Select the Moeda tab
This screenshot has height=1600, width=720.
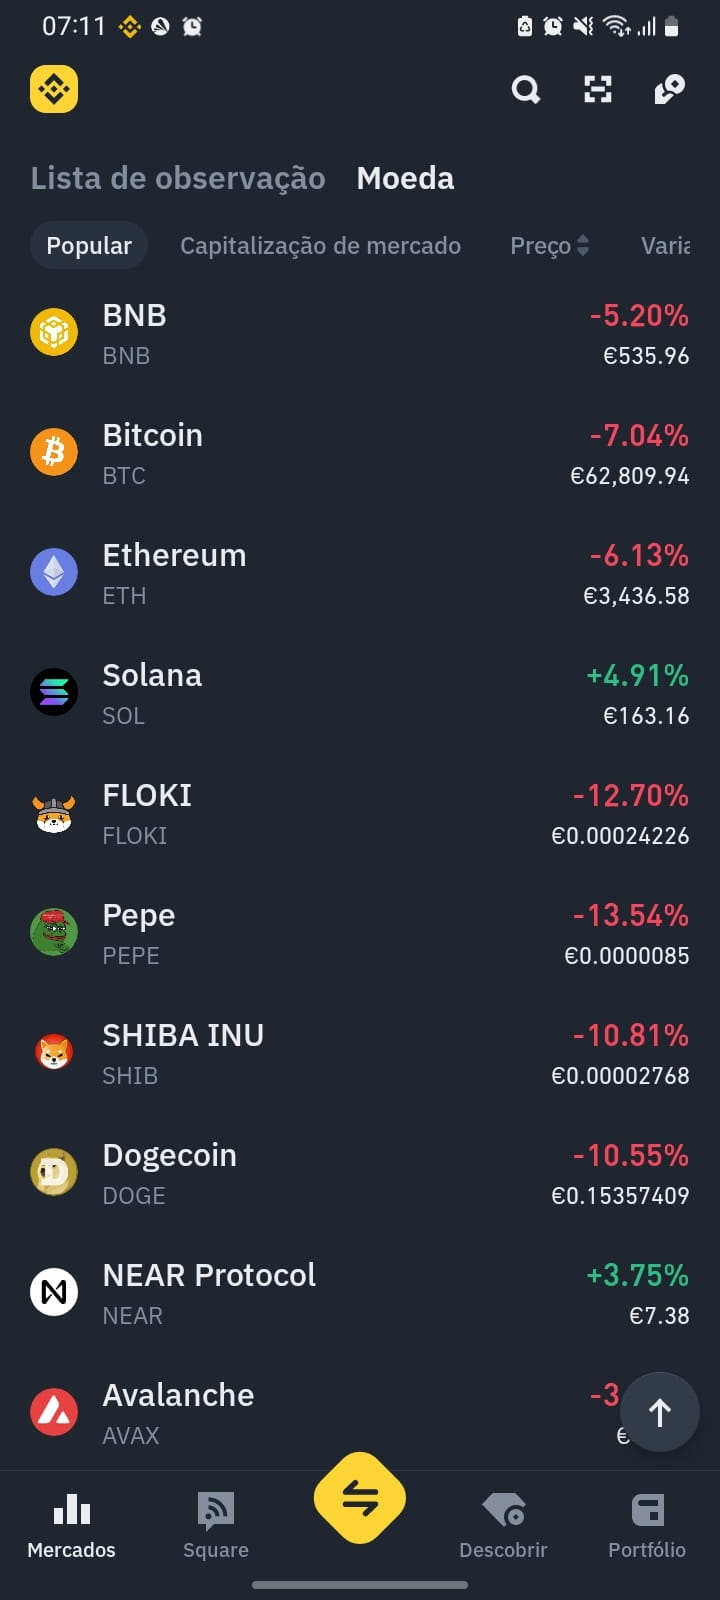pyautogui.click(x=405, y=178)
